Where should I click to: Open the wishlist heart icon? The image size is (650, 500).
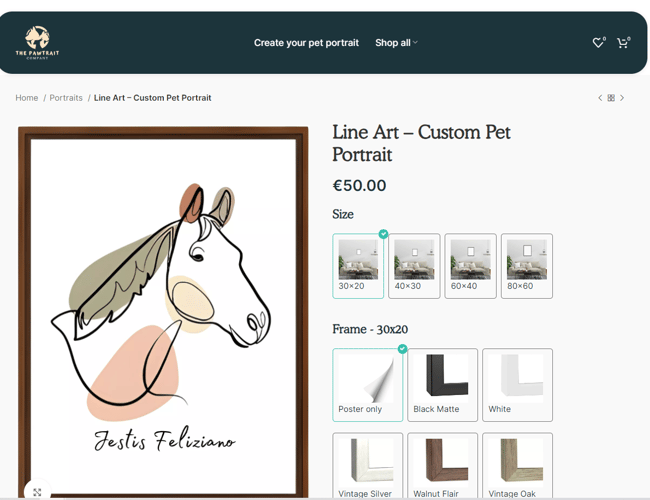click(598, 43)
